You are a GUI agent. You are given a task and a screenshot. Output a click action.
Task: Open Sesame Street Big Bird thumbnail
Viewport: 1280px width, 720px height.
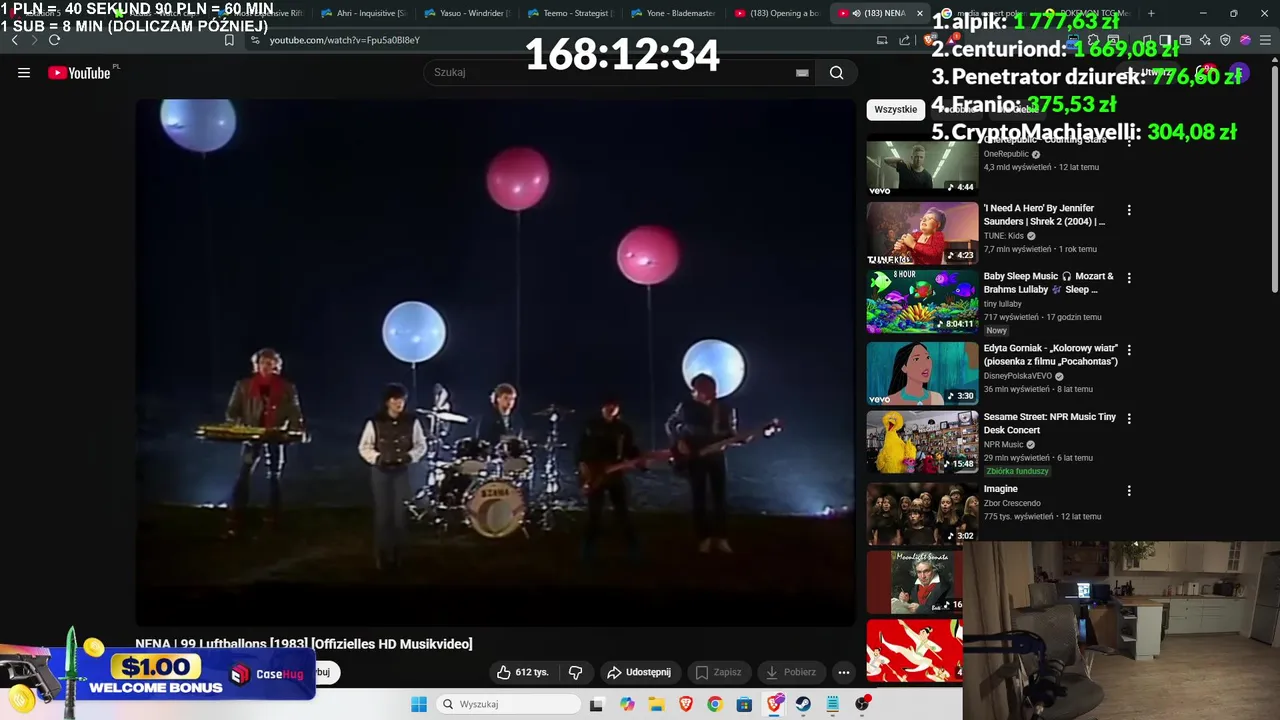pyautogui.click(x=922, y=441)
